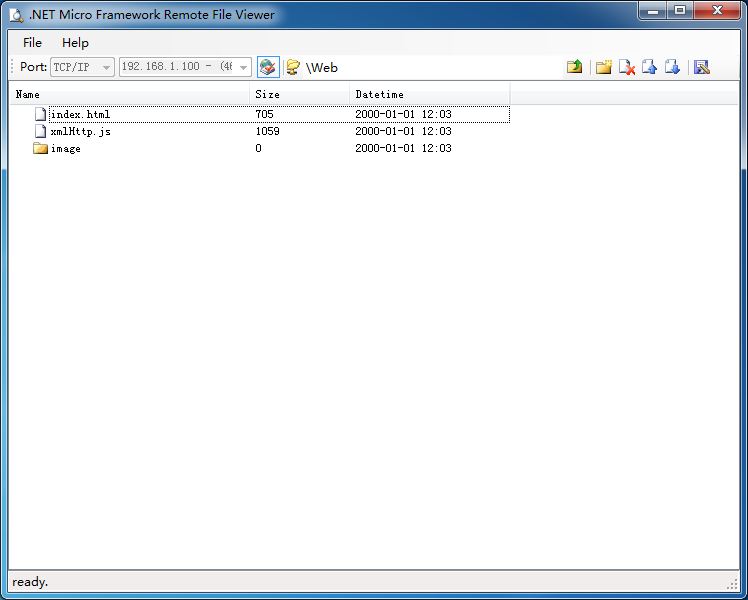Sort the list by Size column header
The width and height of the screenshot is (748, 600).
300,94
